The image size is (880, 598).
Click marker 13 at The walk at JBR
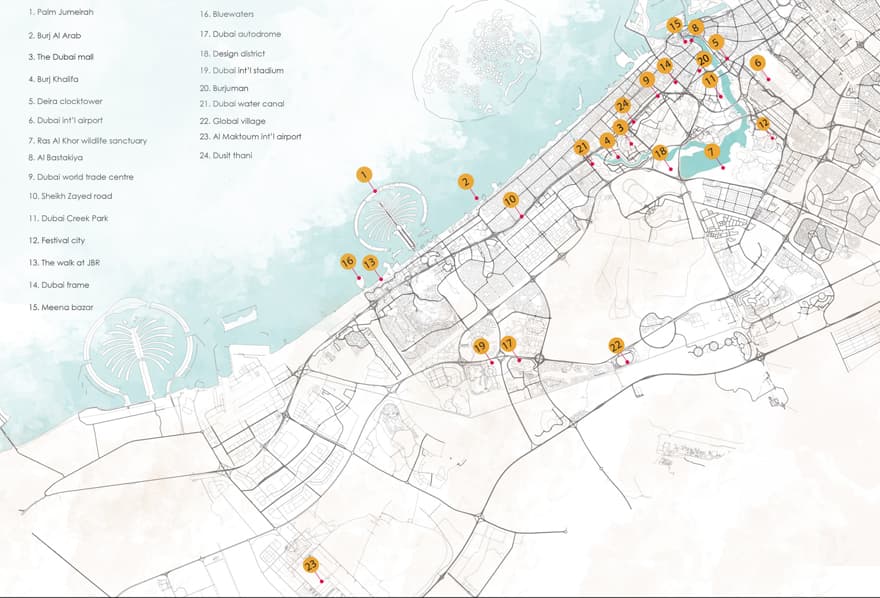tap(369, 262)
